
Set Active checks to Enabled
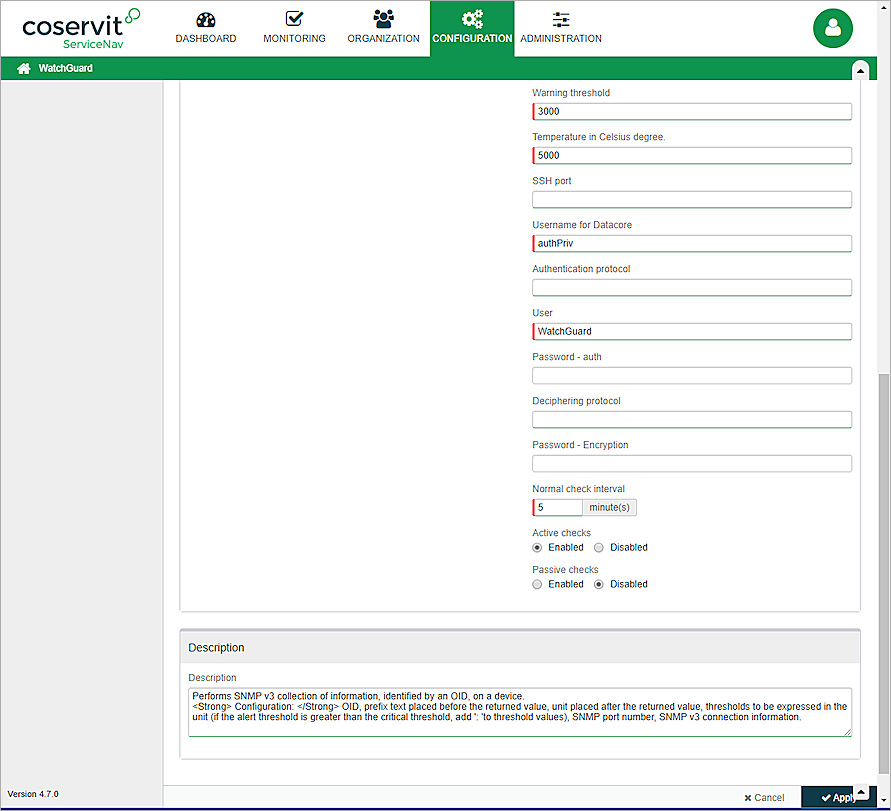538,548
